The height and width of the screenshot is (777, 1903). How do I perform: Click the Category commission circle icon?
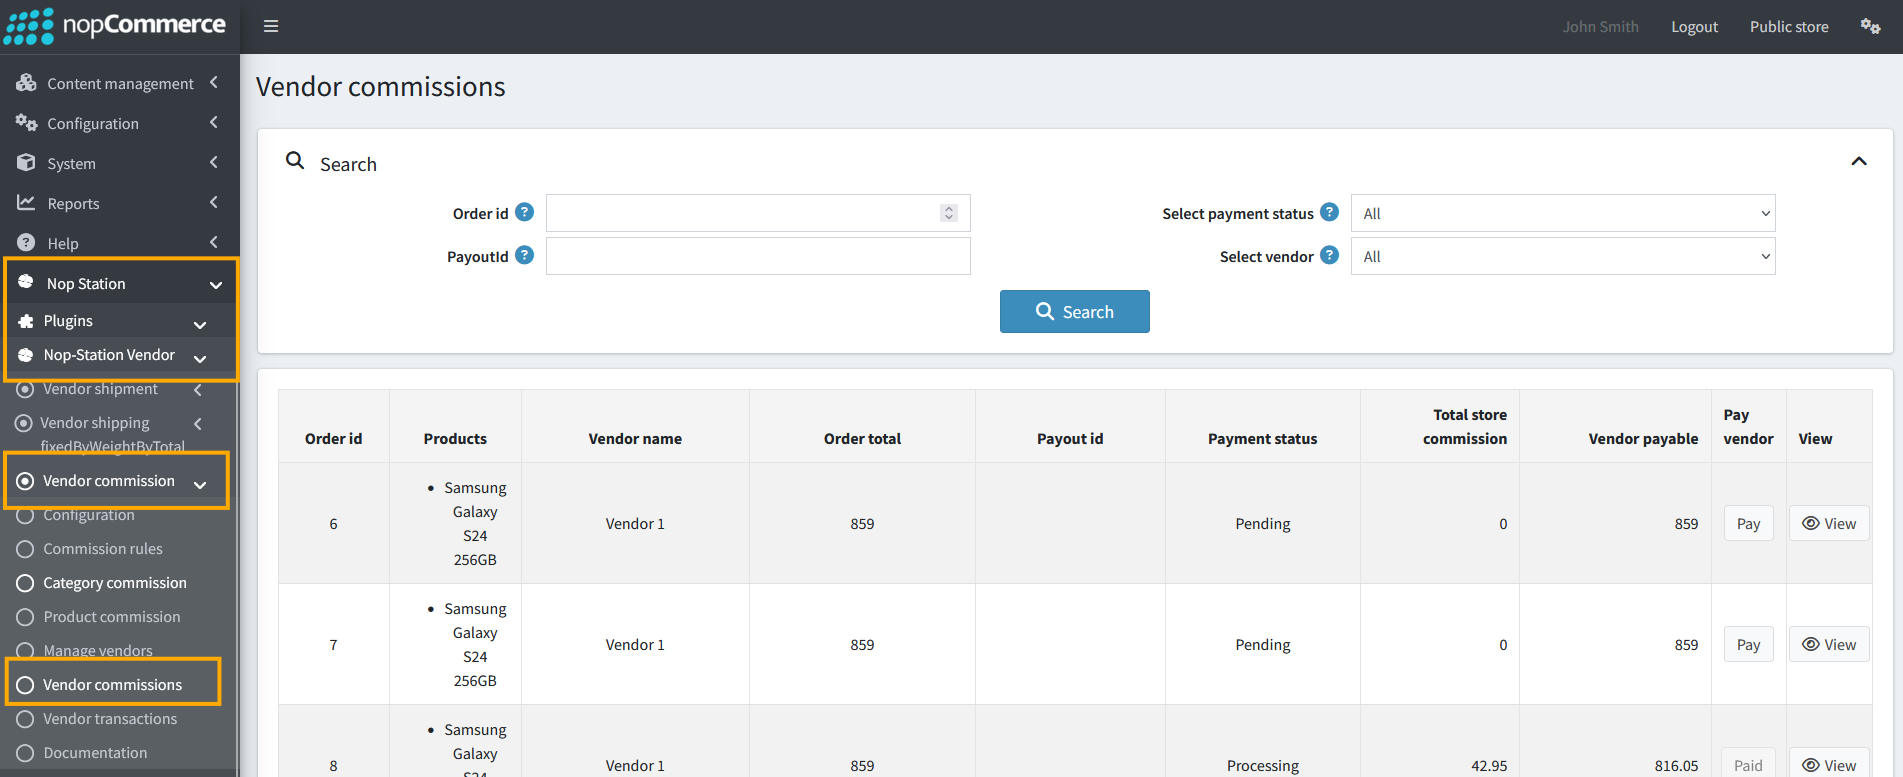25,583
